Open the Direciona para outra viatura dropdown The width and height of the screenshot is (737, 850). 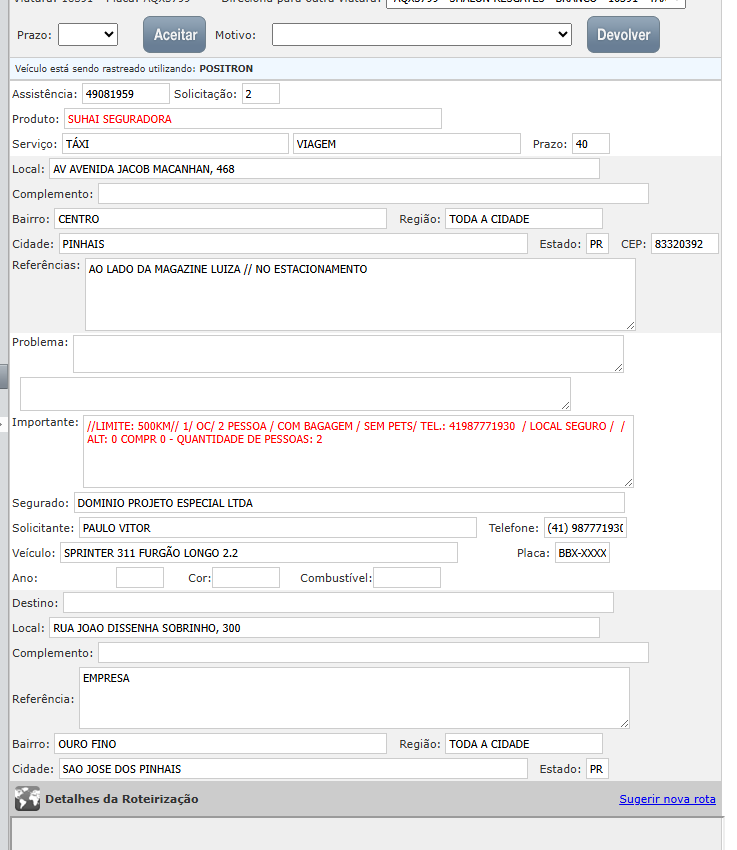pos(535,3)
